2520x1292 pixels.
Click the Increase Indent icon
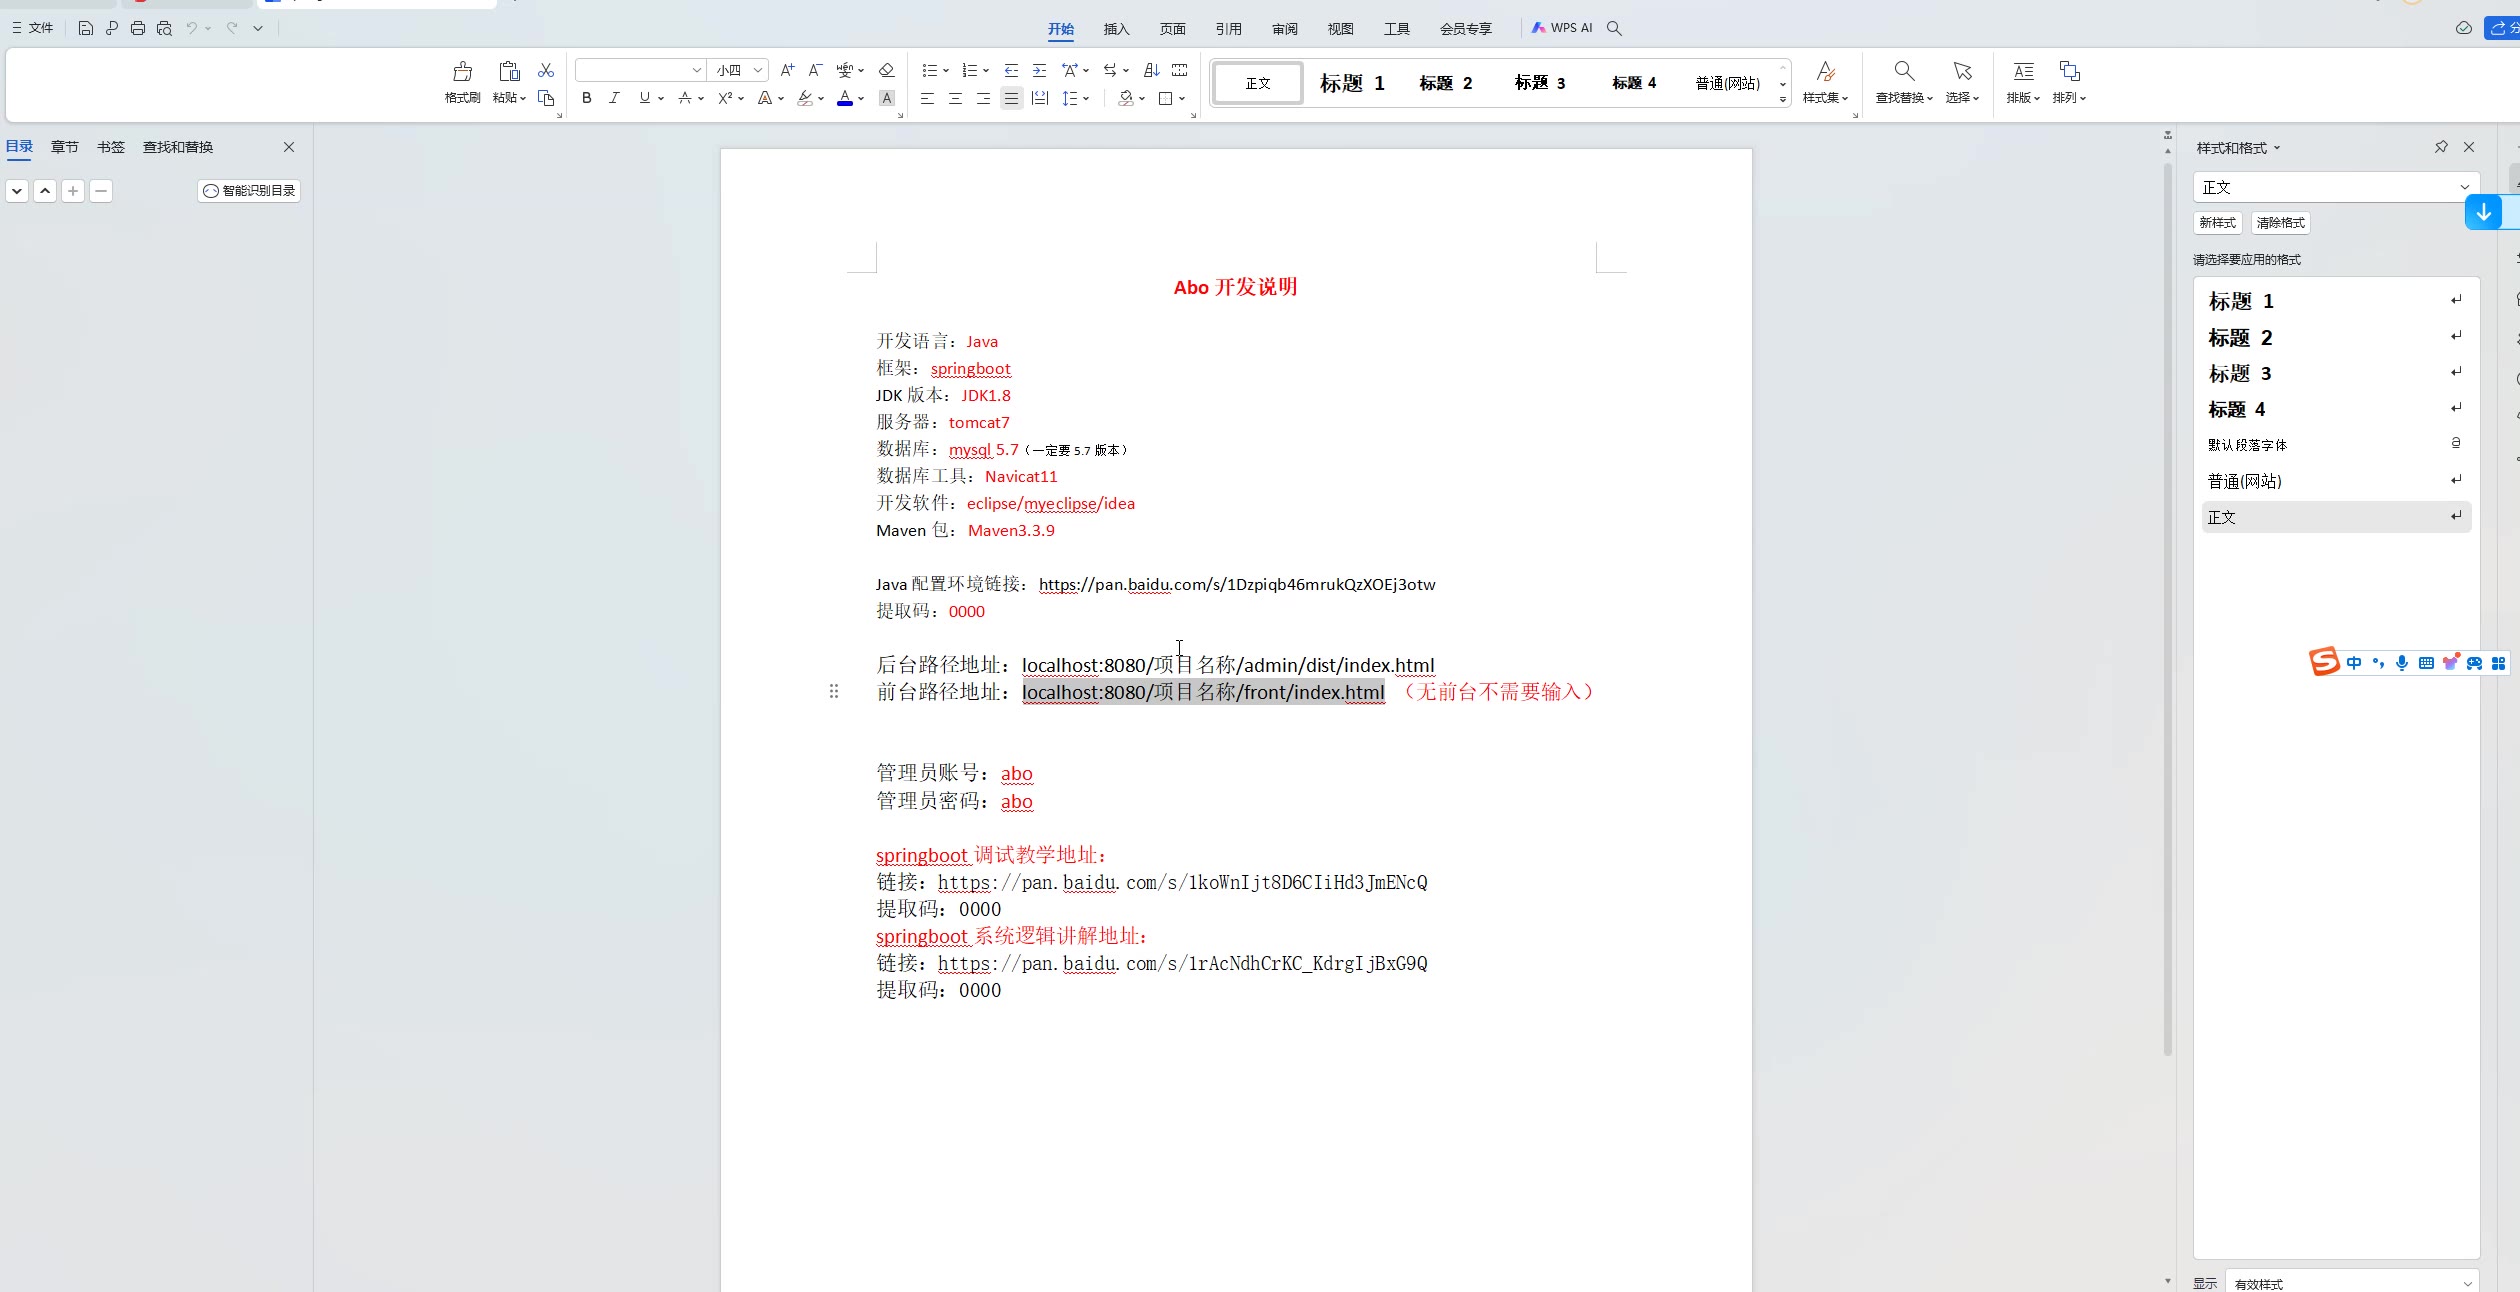click(1039, 70)
